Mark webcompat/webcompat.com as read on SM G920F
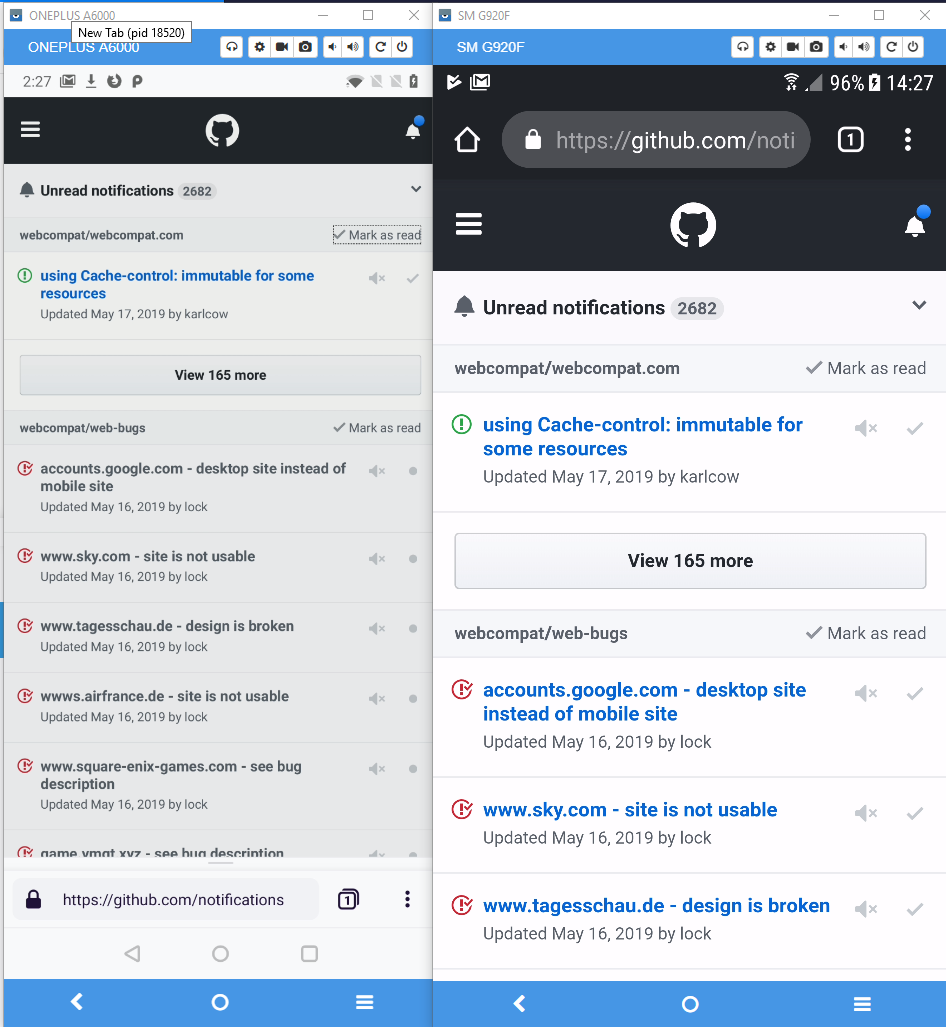The image size is (946, 1027). (865, 368)
